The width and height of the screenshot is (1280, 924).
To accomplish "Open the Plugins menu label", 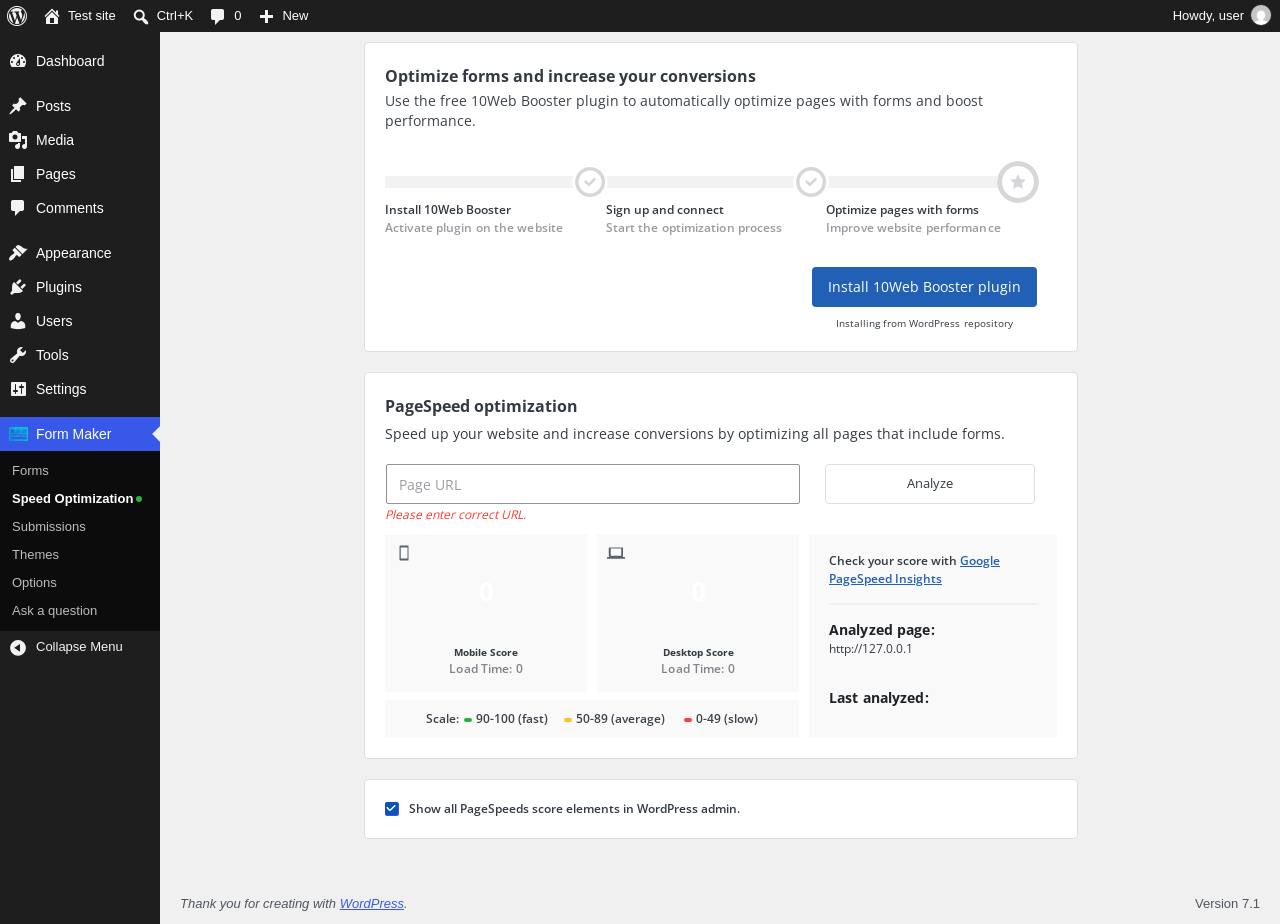I will (x=59, y=287).
